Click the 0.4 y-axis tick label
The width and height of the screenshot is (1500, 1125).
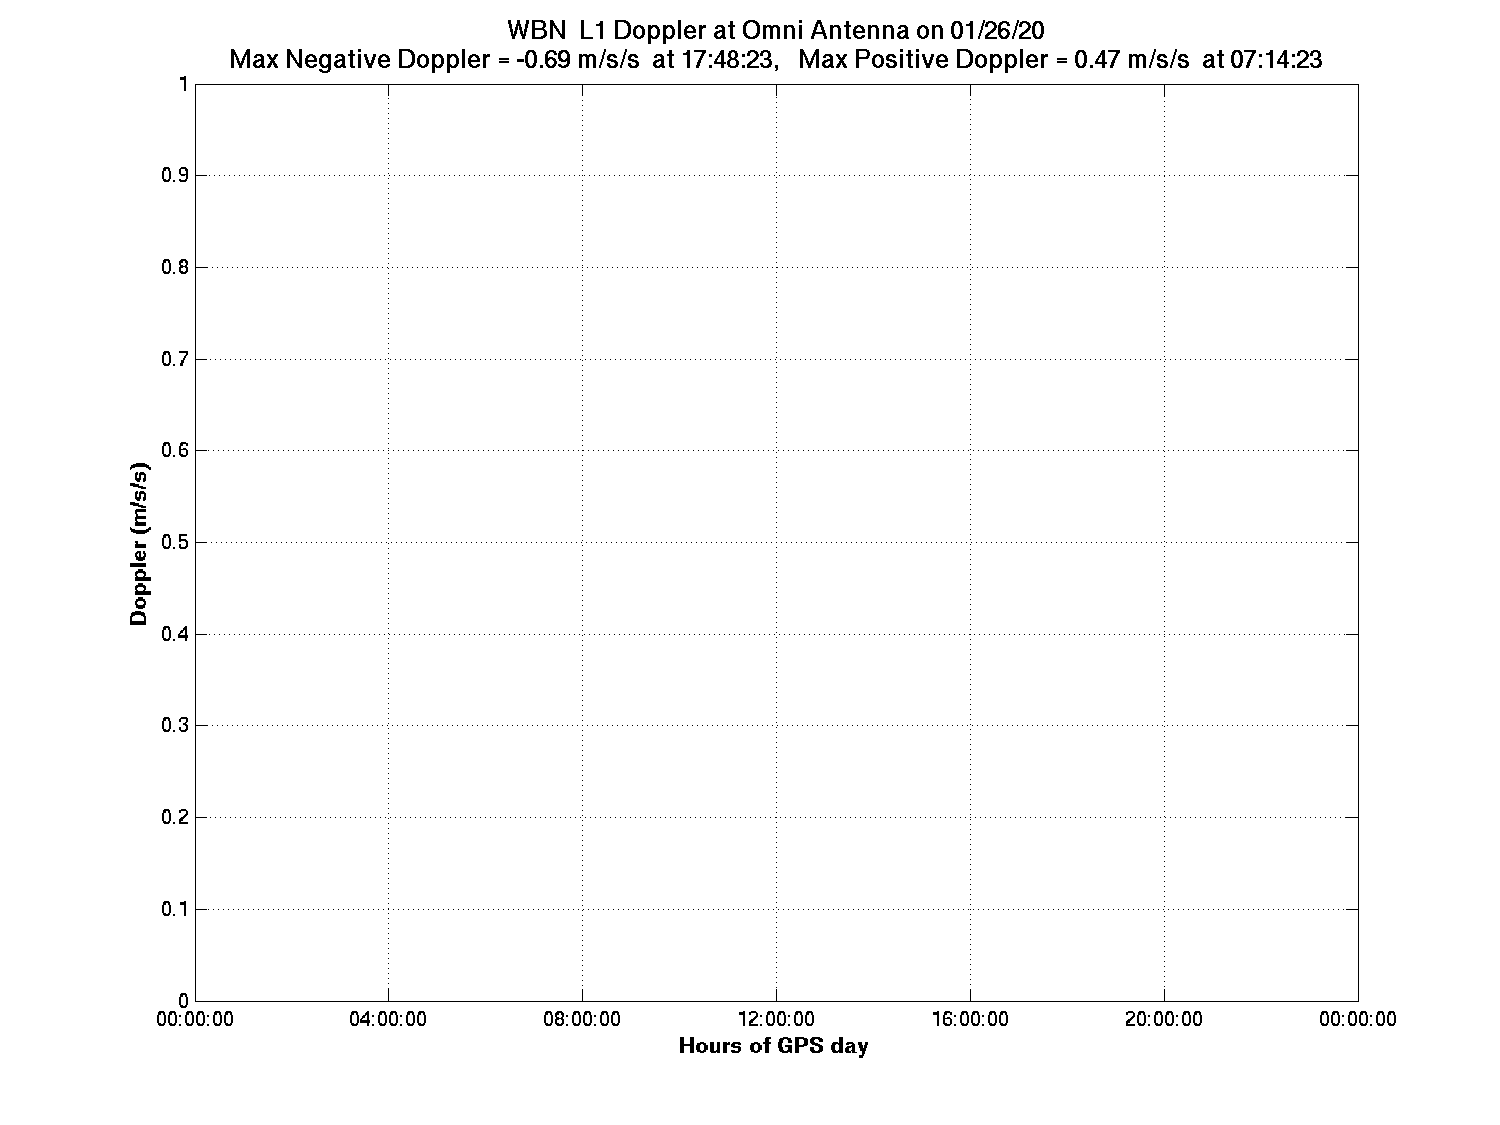pyautogui.click(x=174, y=634)
